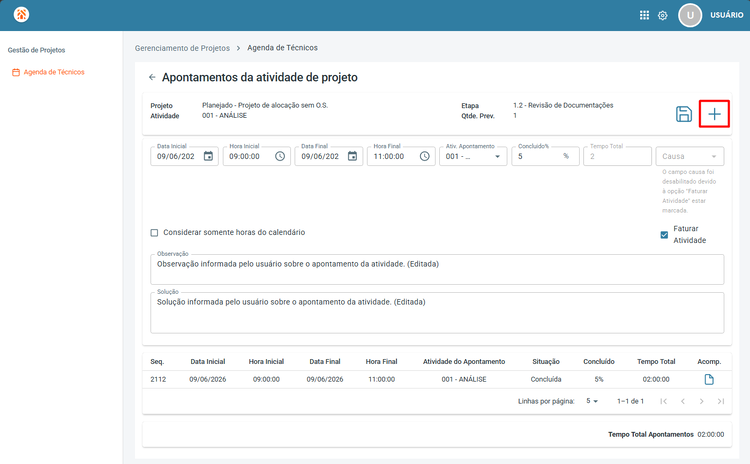
Task: Go to Gerenciamento de Projetos breadcrumb
Action: (x=182, y=48)
